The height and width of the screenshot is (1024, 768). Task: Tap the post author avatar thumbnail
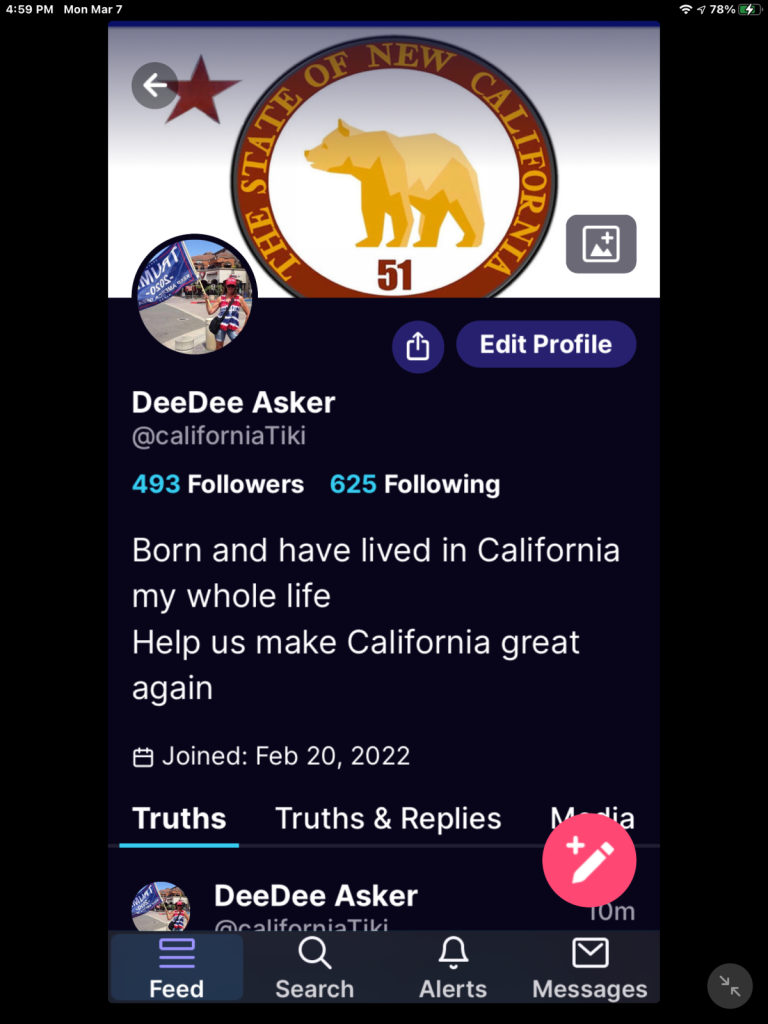click(x=161, y=907)
